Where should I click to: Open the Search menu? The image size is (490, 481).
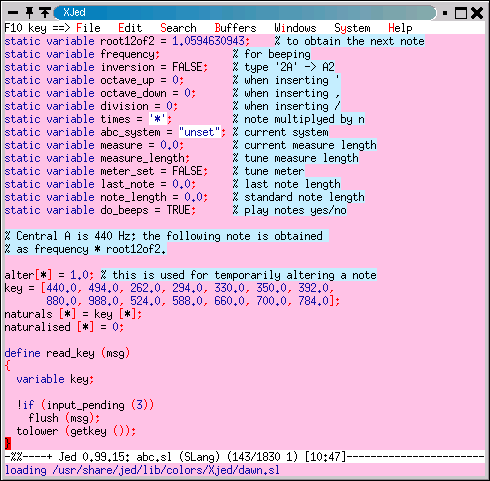pyautogui.click(x=178, y=28)
